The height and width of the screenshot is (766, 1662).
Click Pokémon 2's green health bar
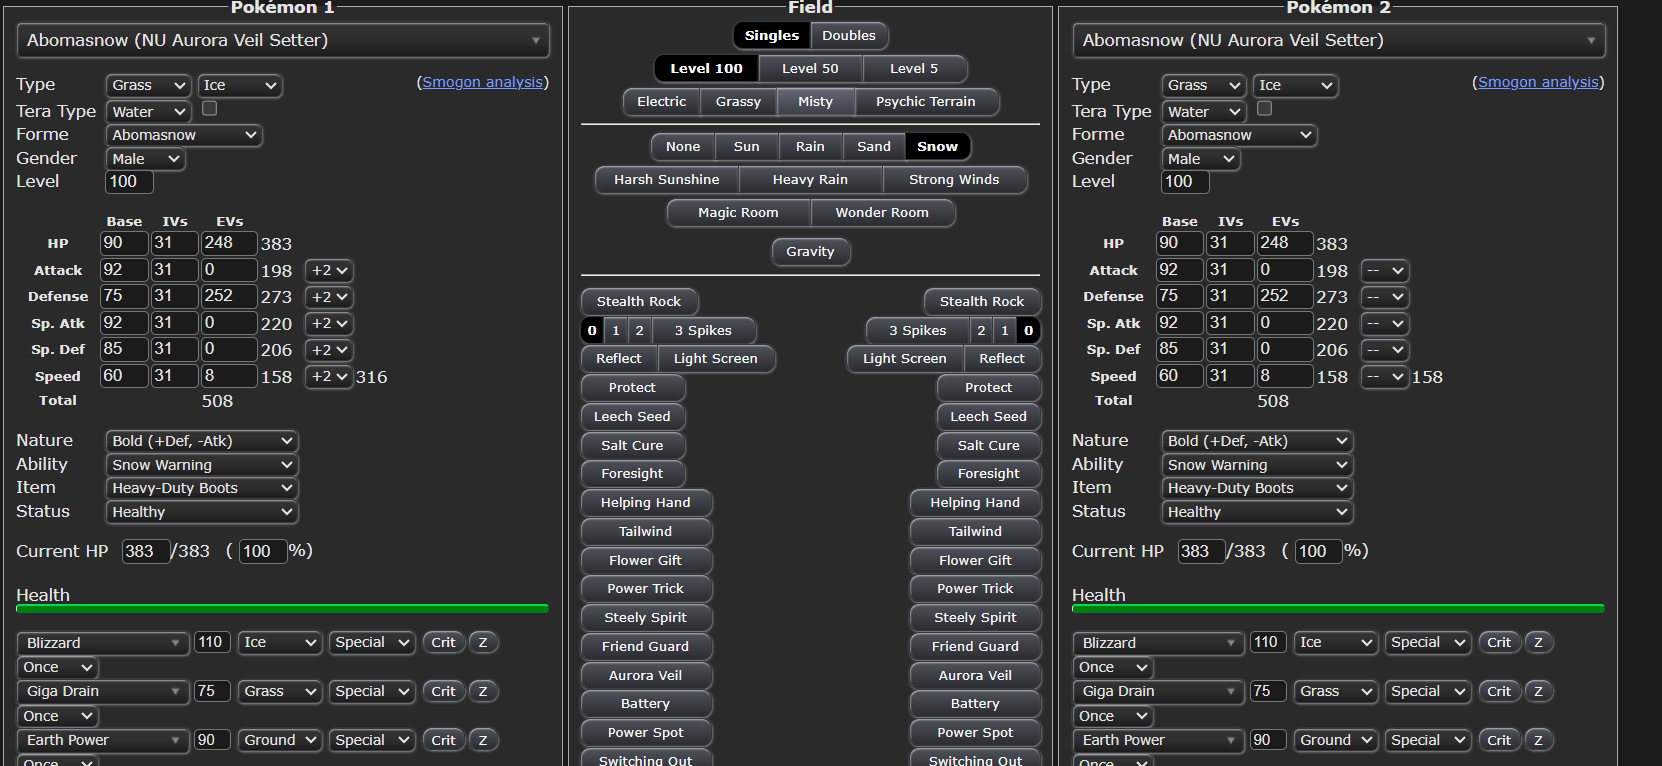click(1337, 608)
